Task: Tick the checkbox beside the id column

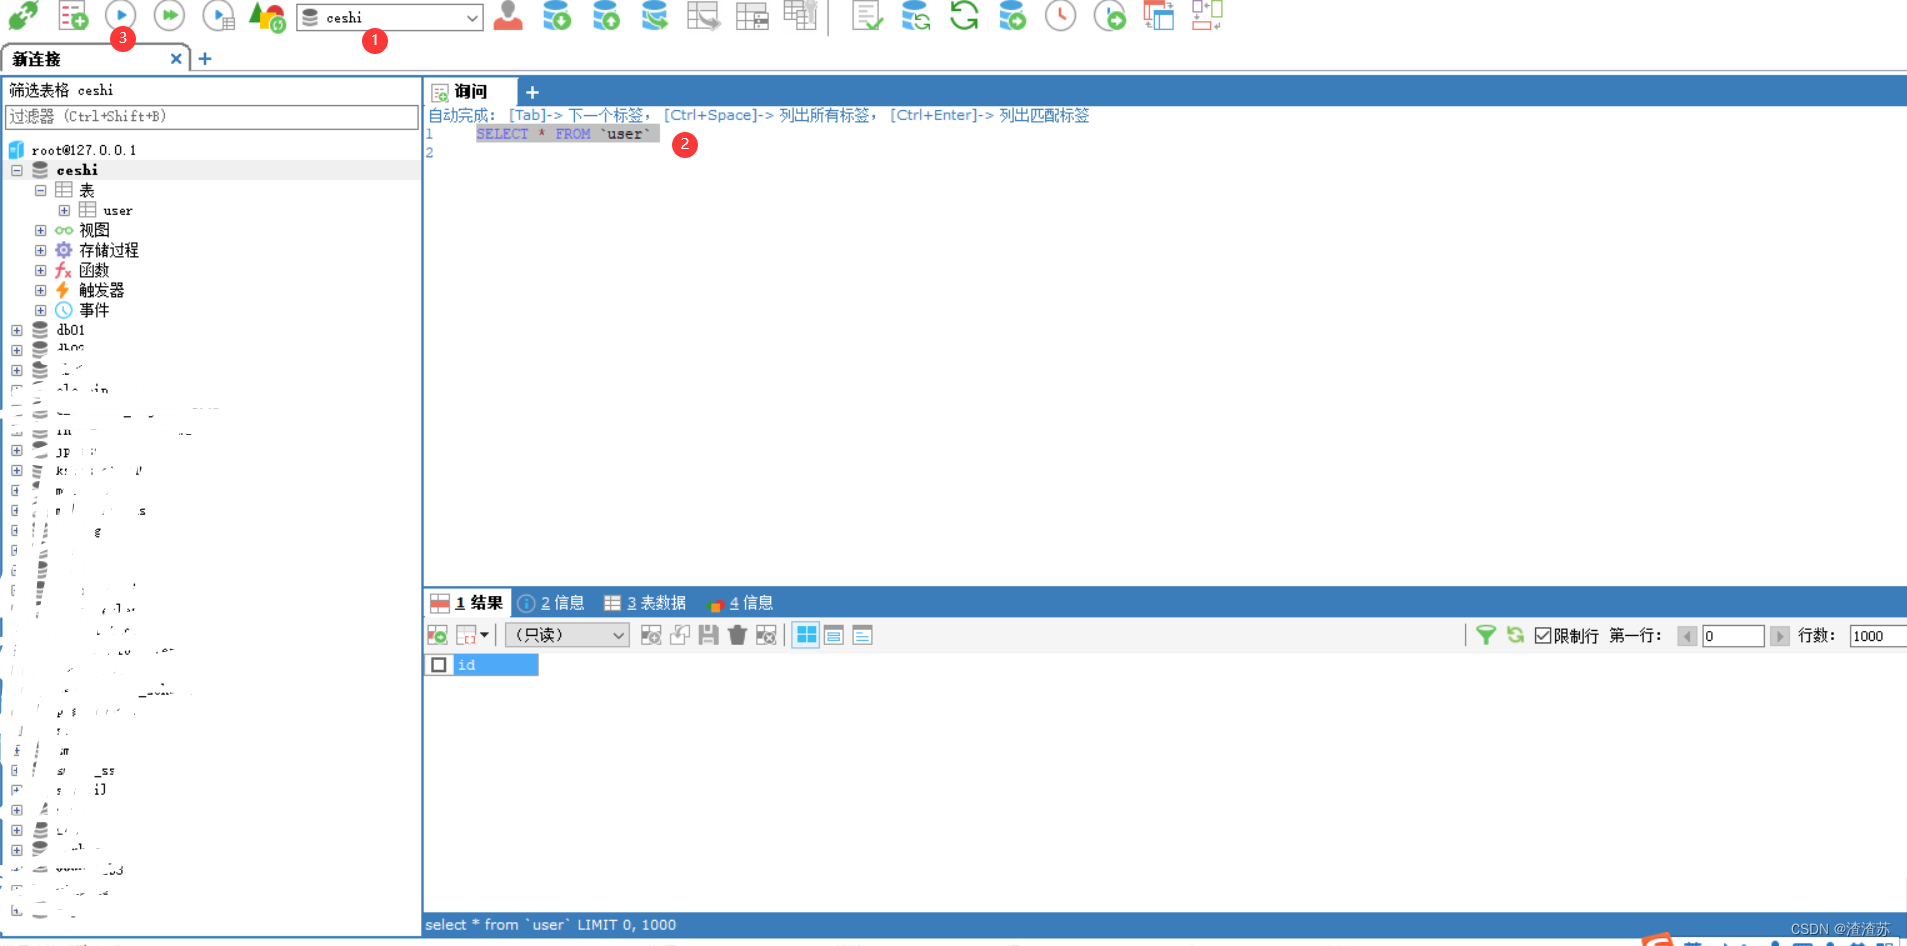Action: tap(439, 665)
